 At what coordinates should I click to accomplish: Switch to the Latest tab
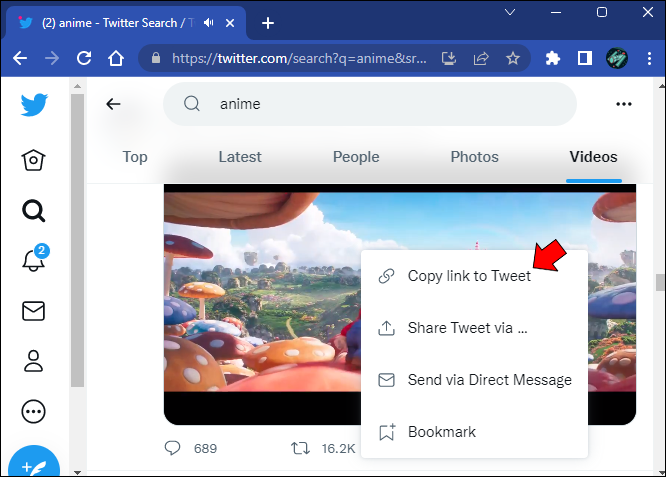point(240,157)
